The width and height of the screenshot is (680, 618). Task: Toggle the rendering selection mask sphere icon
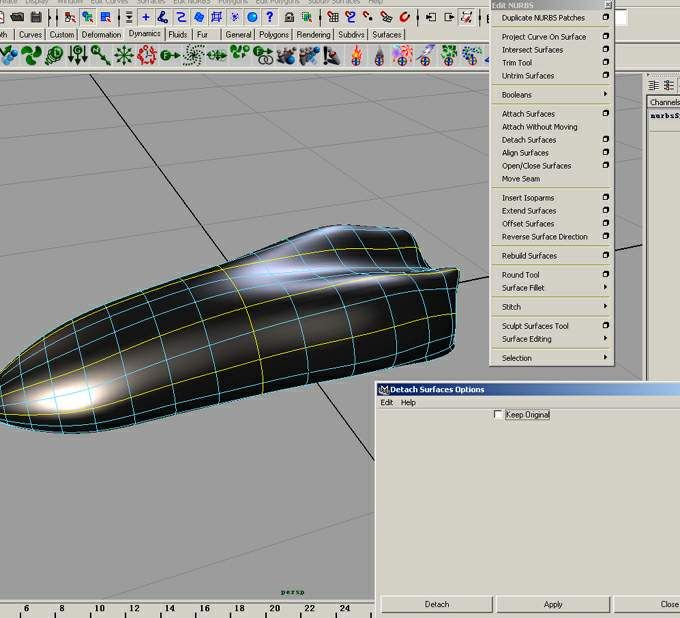[252, 17]
